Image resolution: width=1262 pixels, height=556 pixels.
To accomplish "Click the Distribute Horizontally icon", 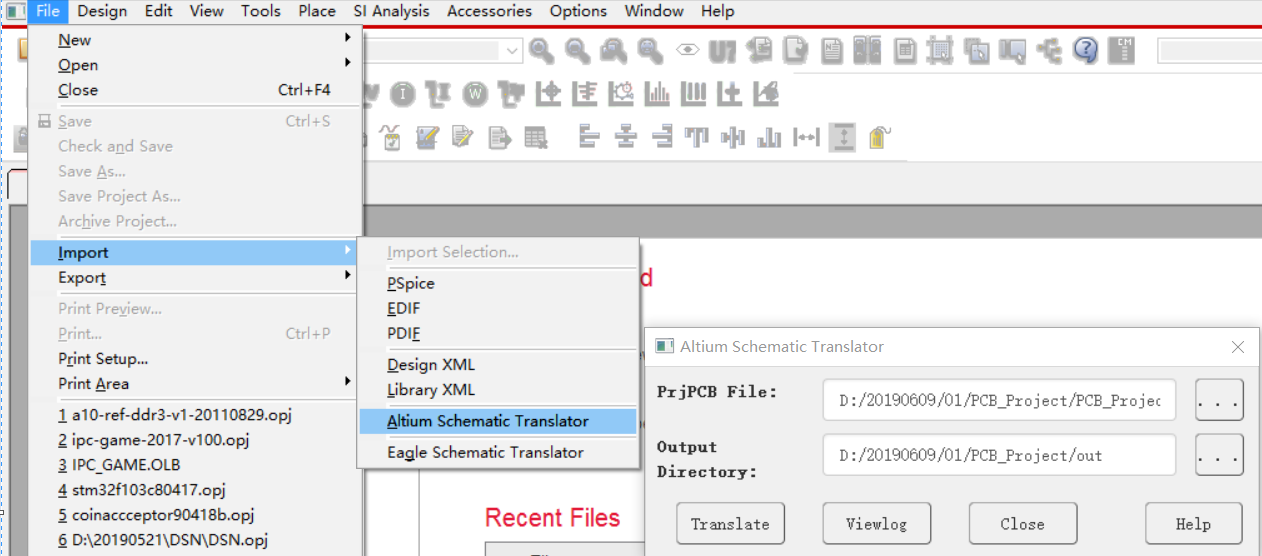I will point(806,137).
